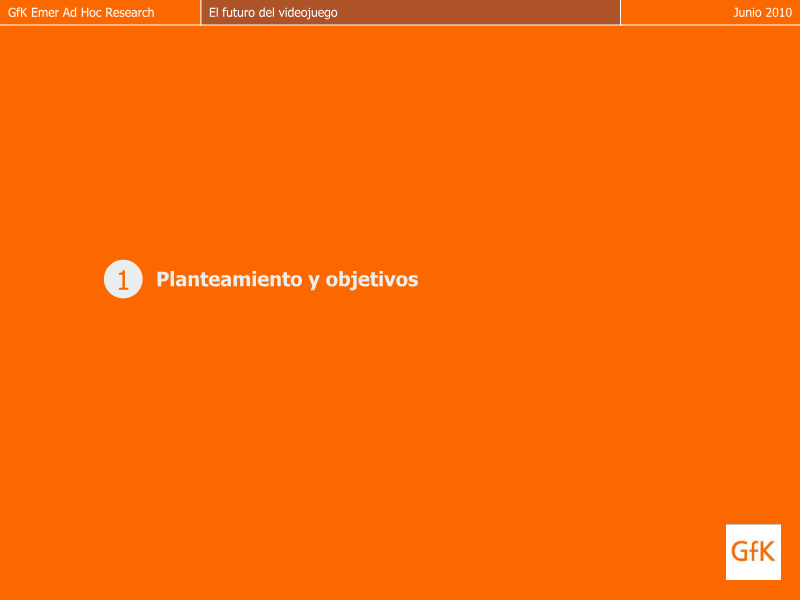Click the word 'y' between Planteamiento and objetivos
Screen dimensions: 800x600
tap(314, 280)
